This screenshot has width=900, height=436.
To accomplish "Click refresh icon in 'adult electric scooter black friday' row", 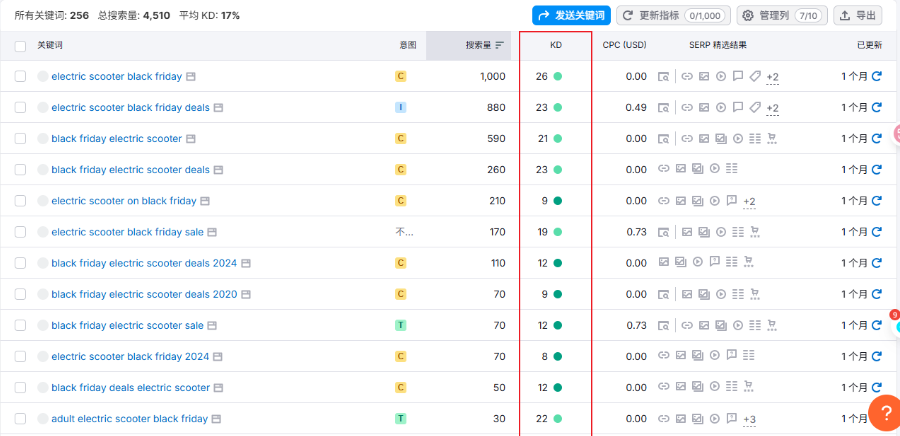I will [x=876, y=418].
